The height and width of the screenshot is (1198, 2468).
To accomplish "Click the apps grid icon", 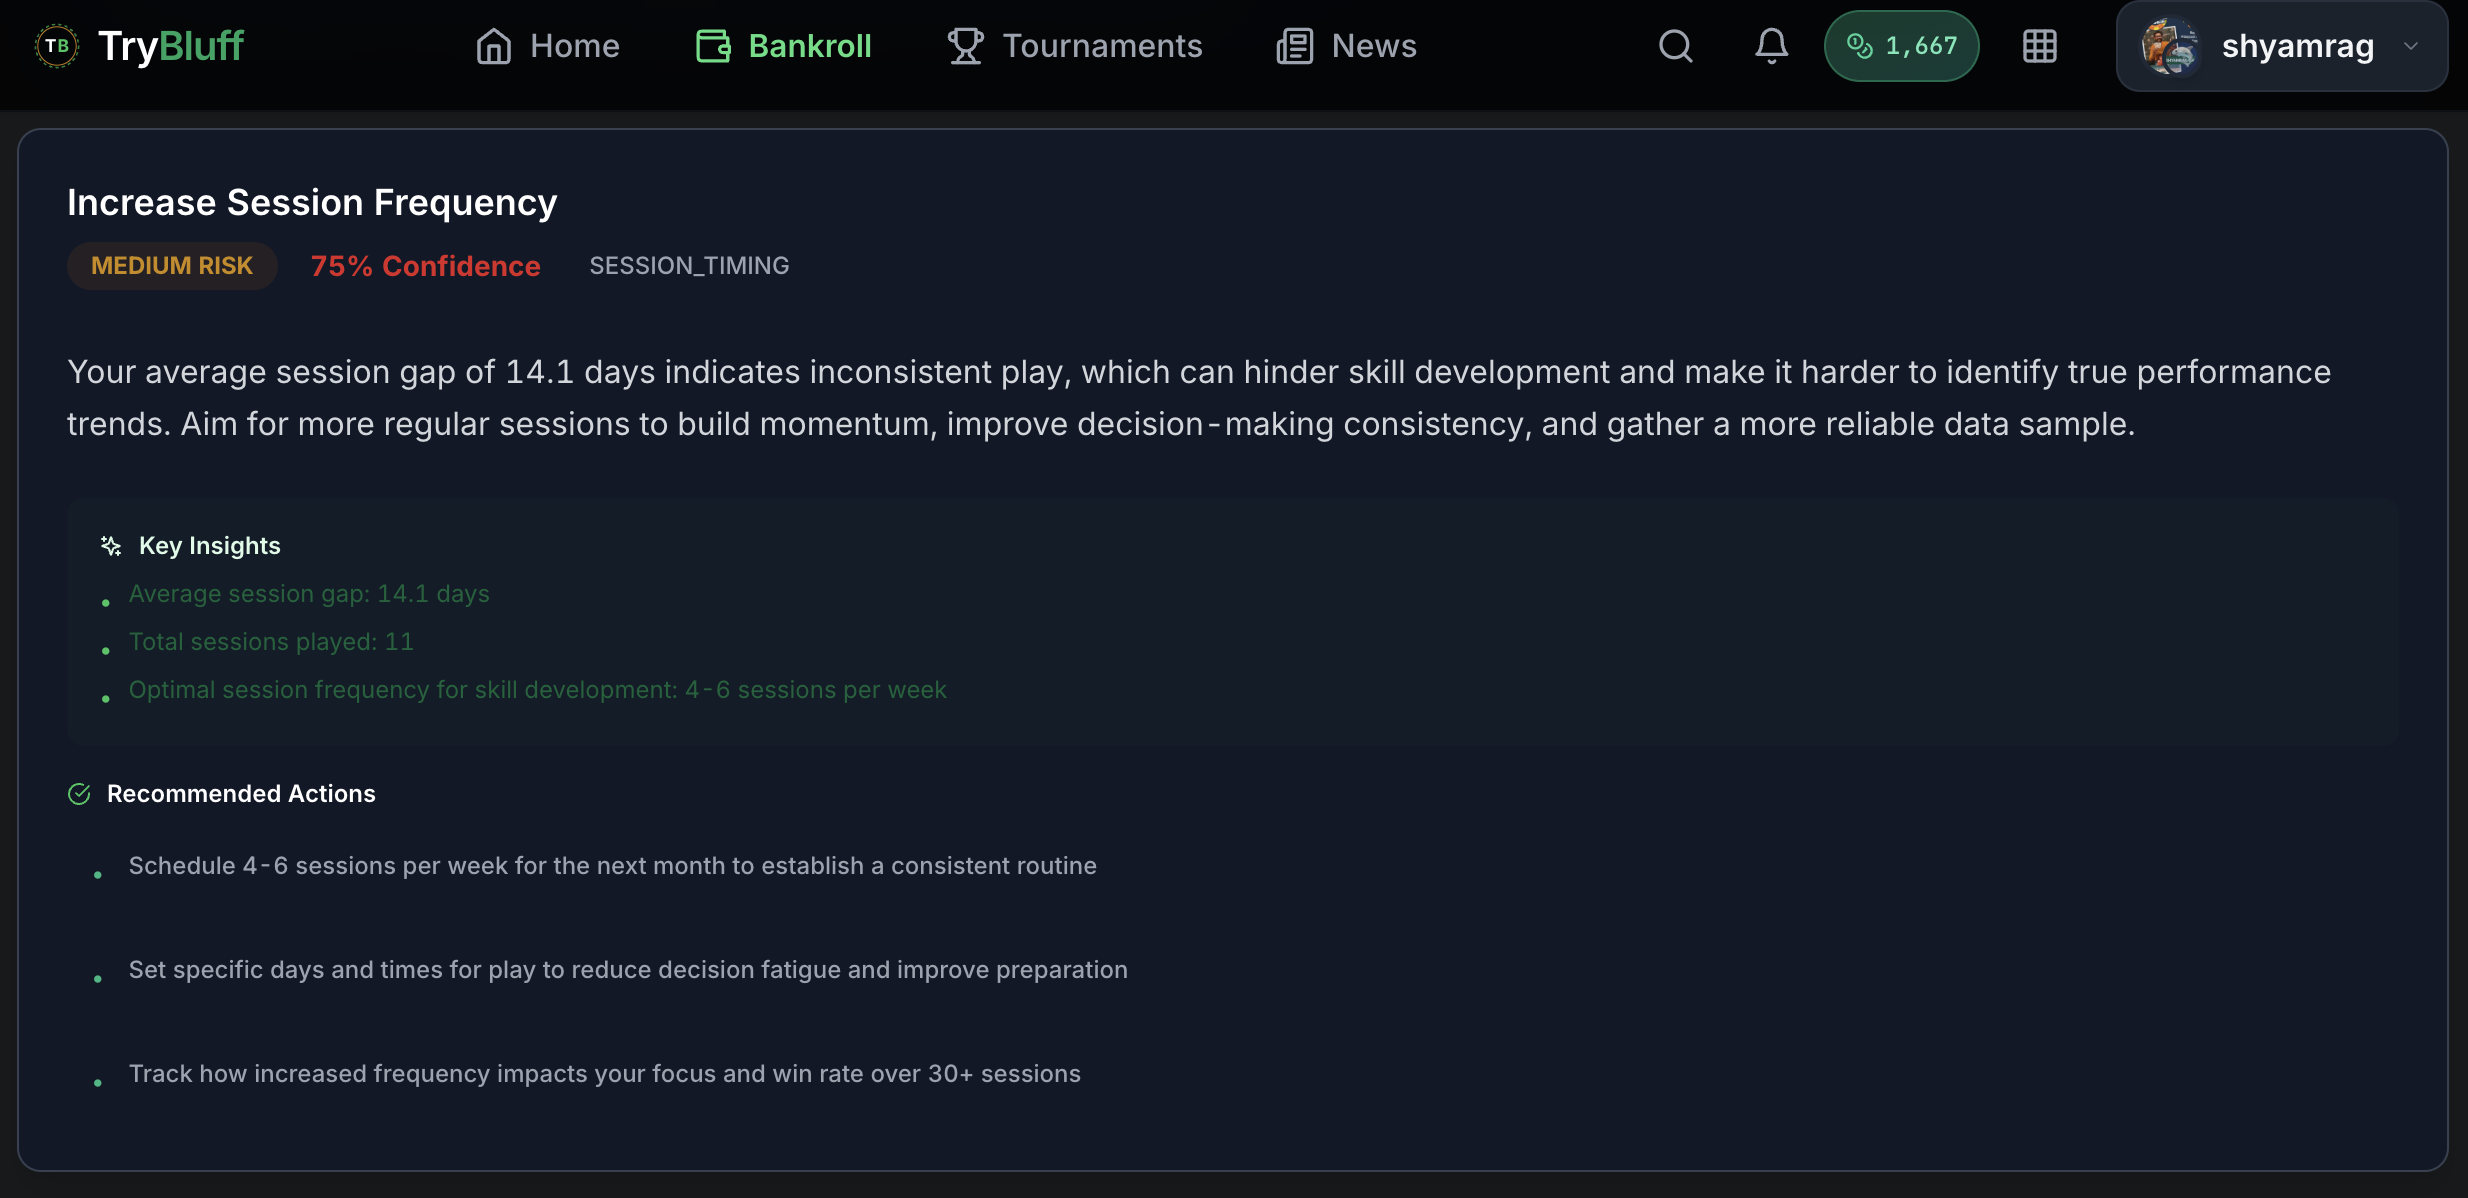I will (x=2038, y=46).
